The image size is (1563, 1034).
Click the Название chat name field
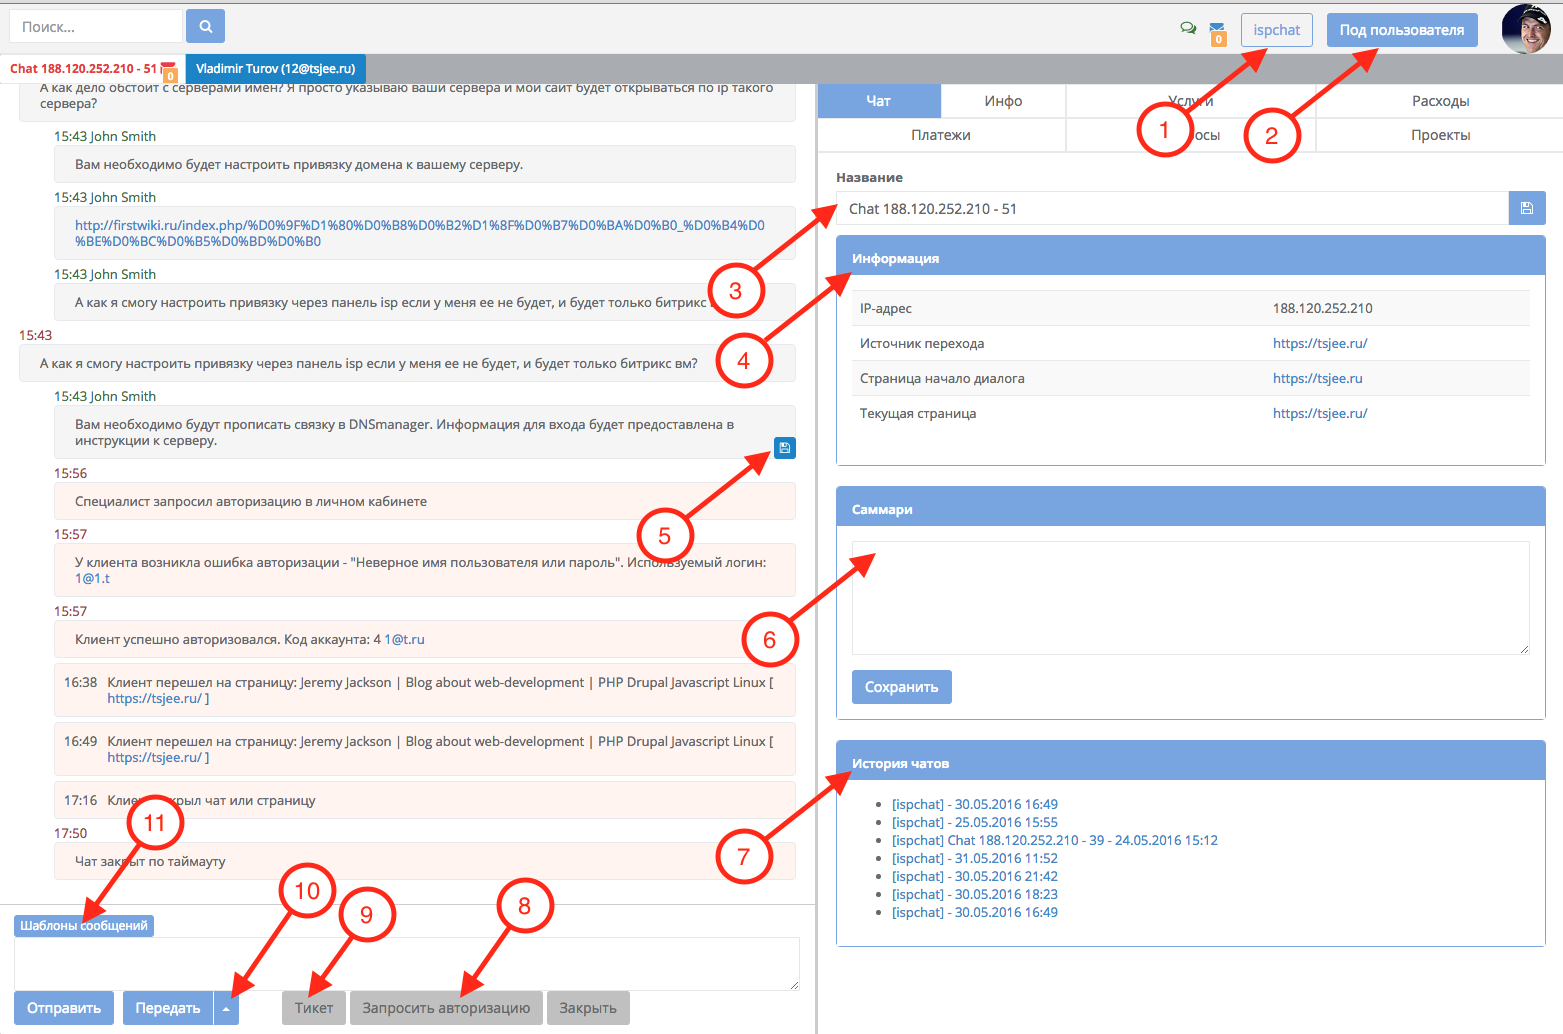point(1172,208)
